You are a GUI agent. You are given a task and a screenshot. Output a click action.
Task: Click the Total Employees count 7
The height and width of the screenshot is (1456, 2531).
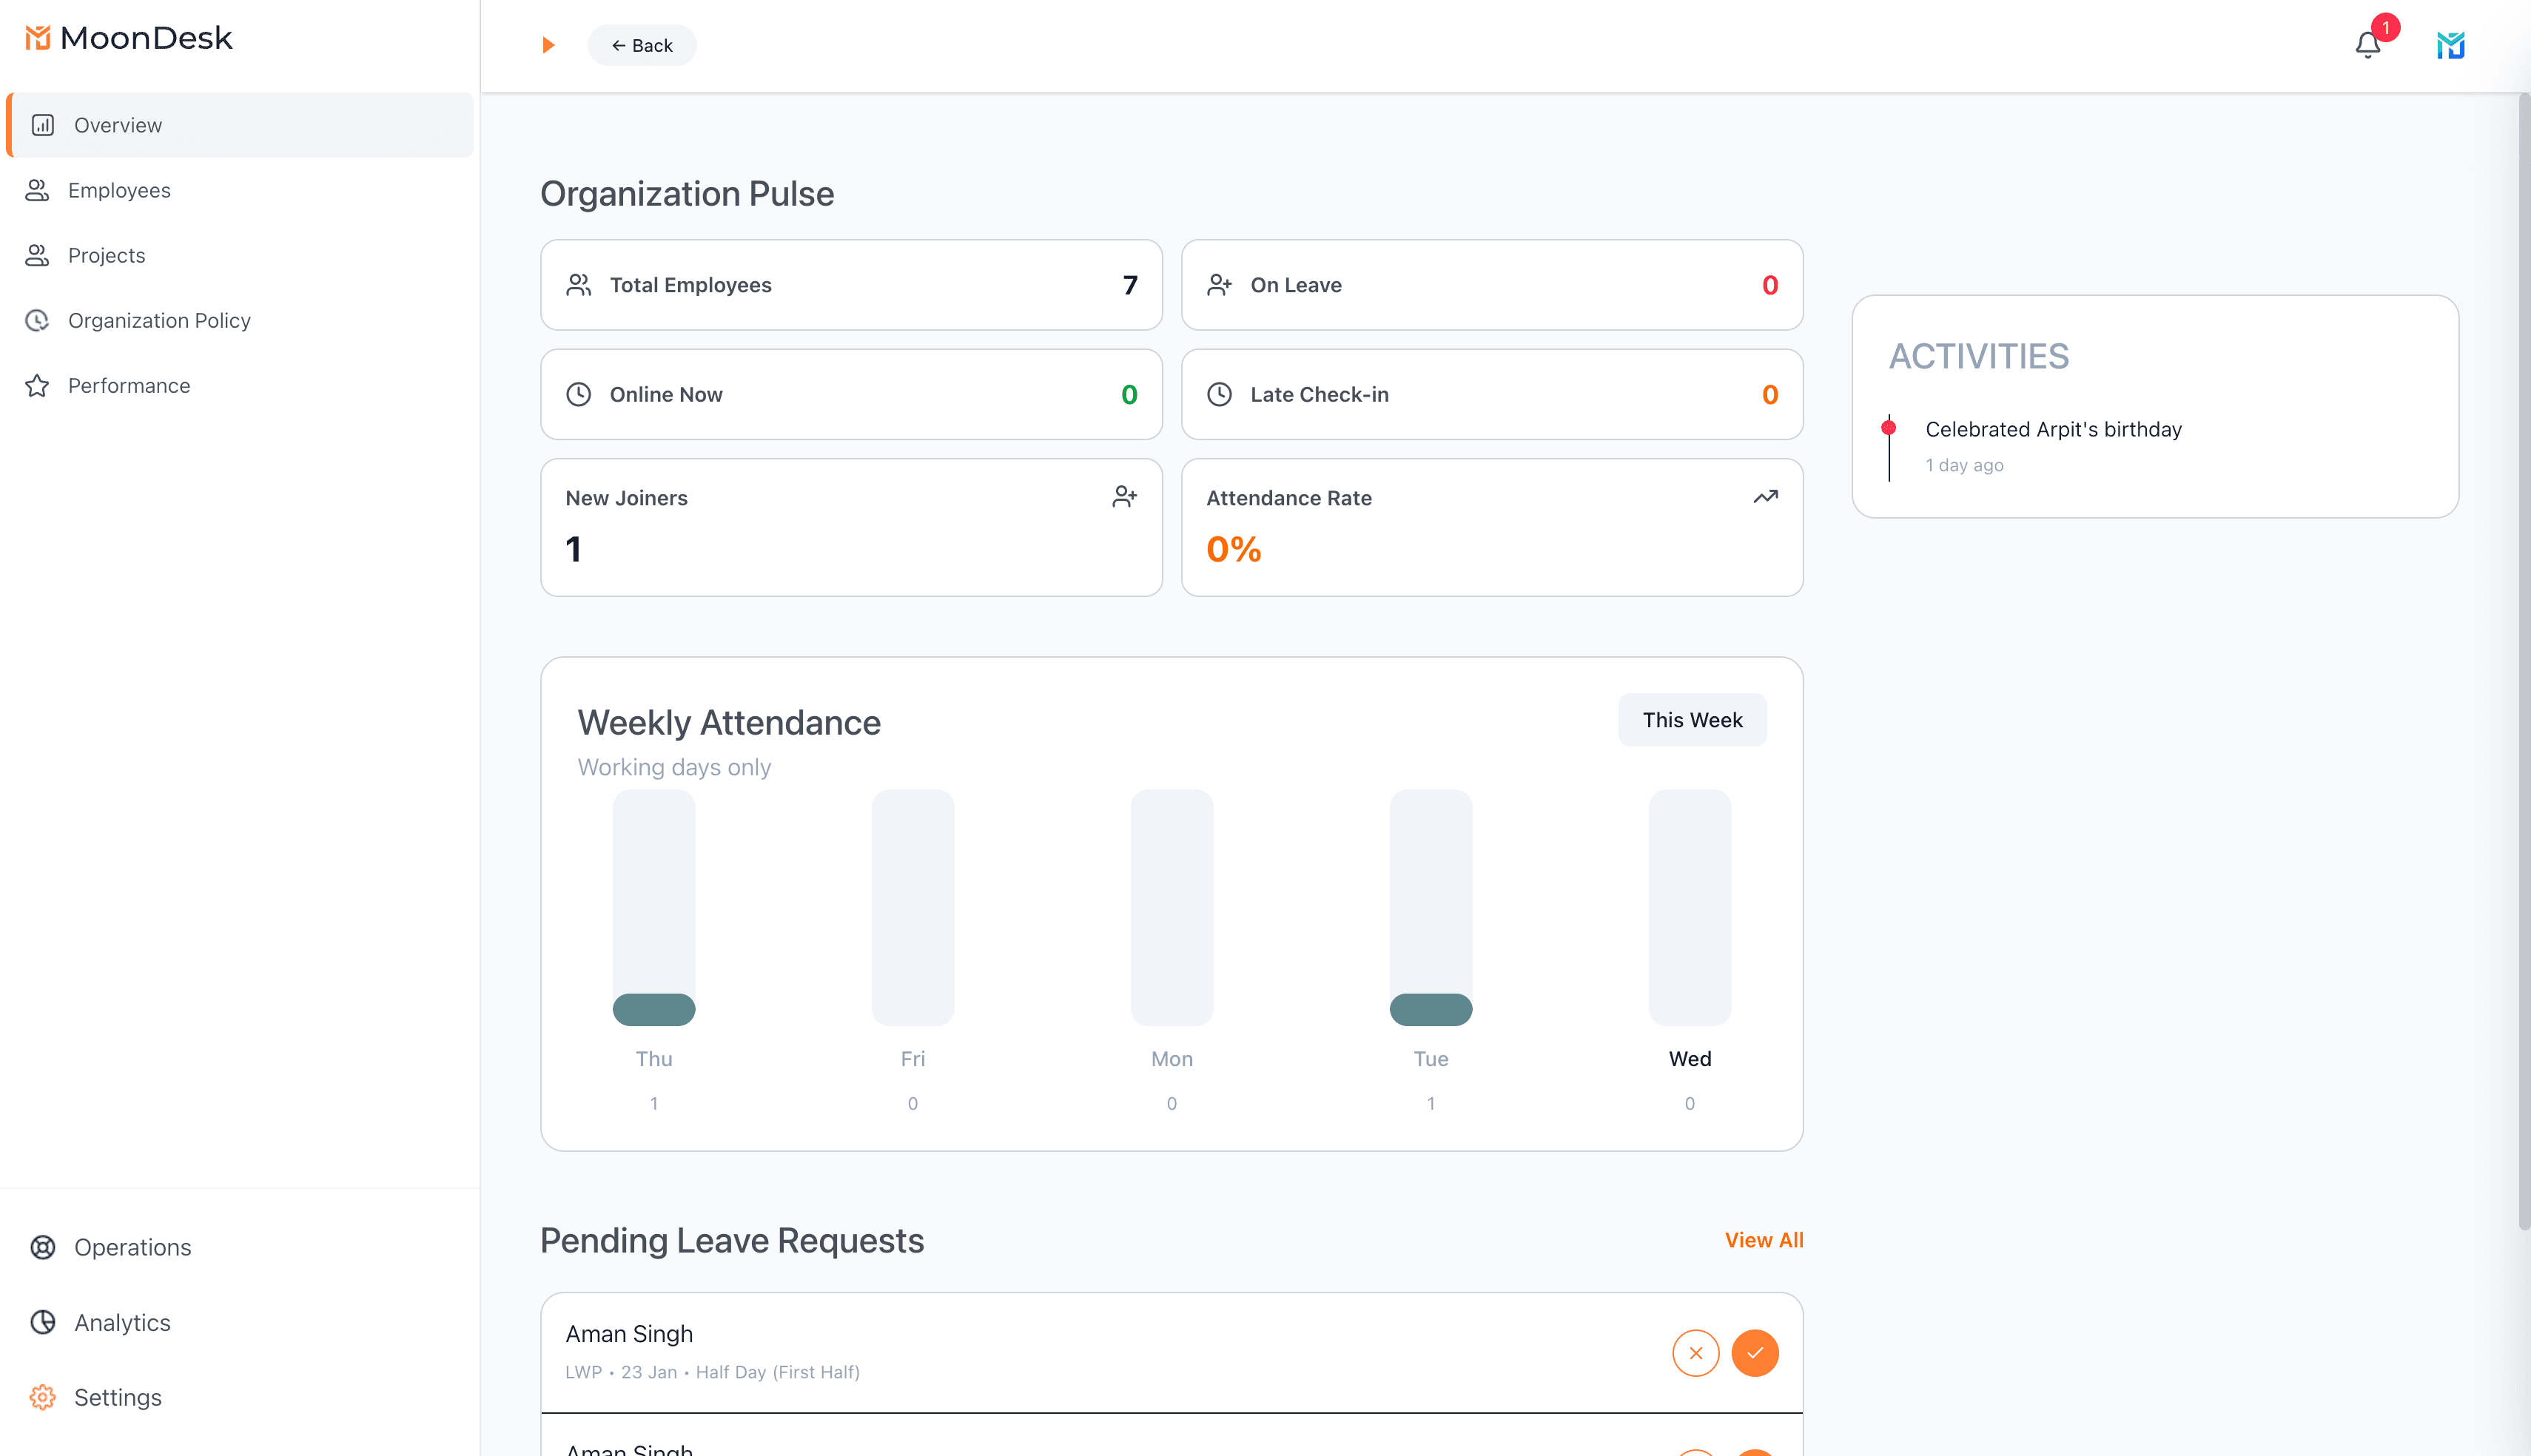pyautogui.click(x=1129, y=285)
